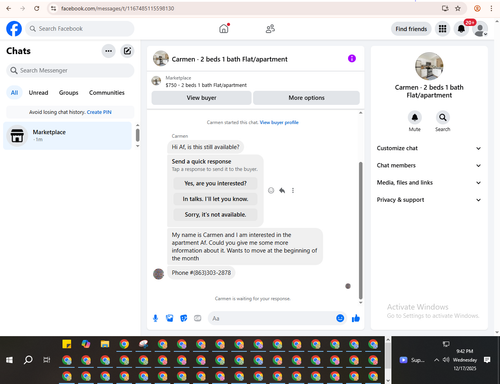View site information icon in address bar
Viewport: 500px width, 384px height.
click(x=53, y=8)
